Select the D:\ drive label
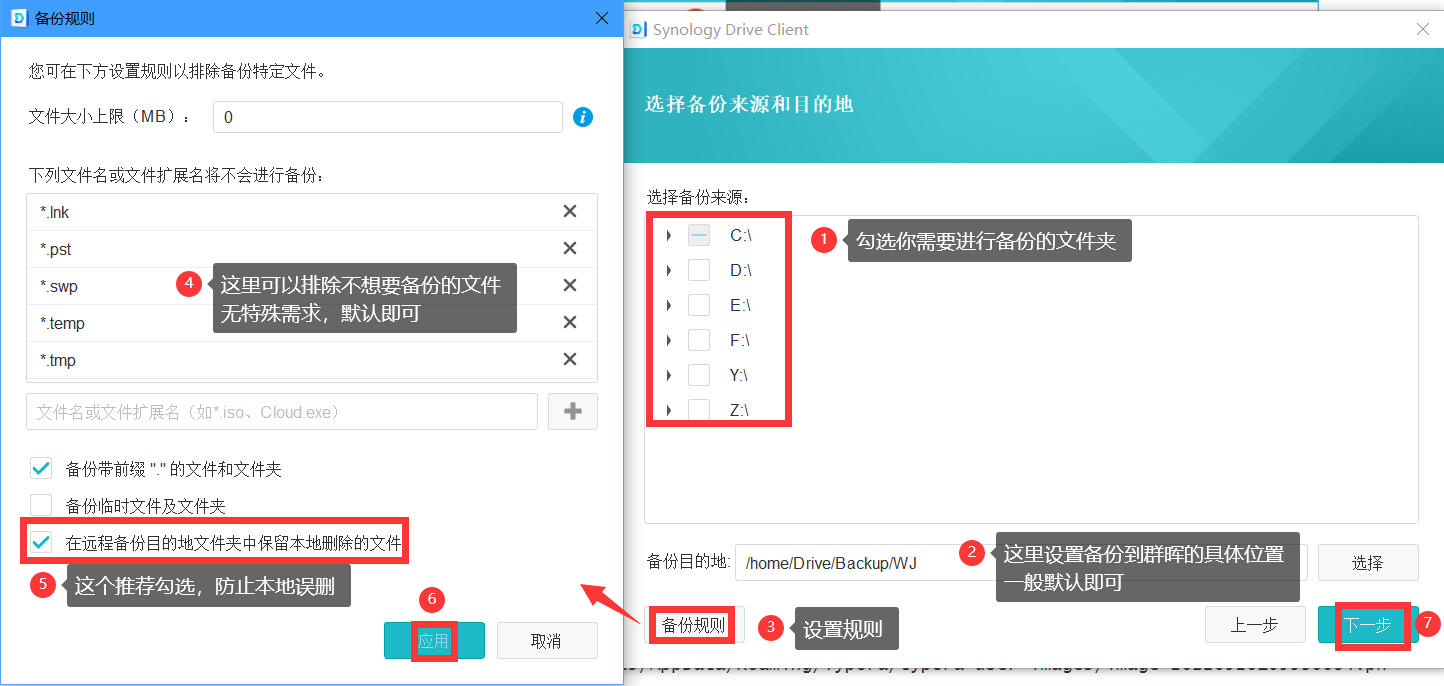The height and width of the screenshot is (686, 1444). tap(741, 270)
